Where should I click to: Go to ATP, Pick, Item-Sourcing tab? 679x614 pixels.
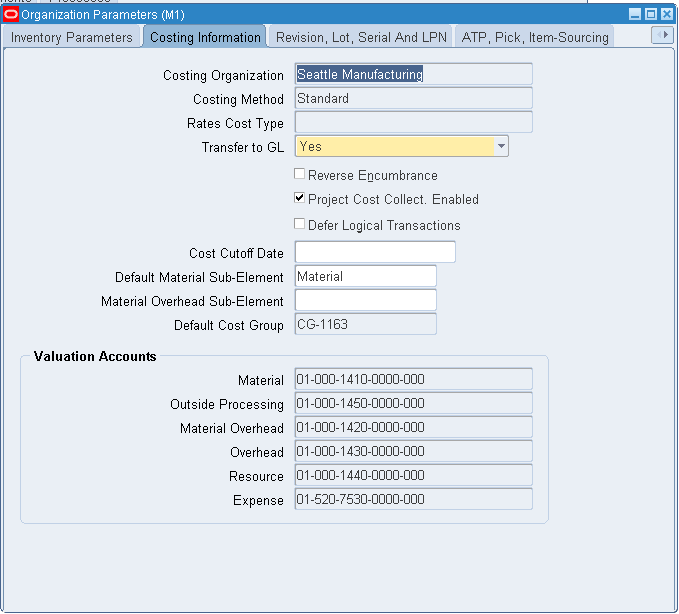[535, 37]
